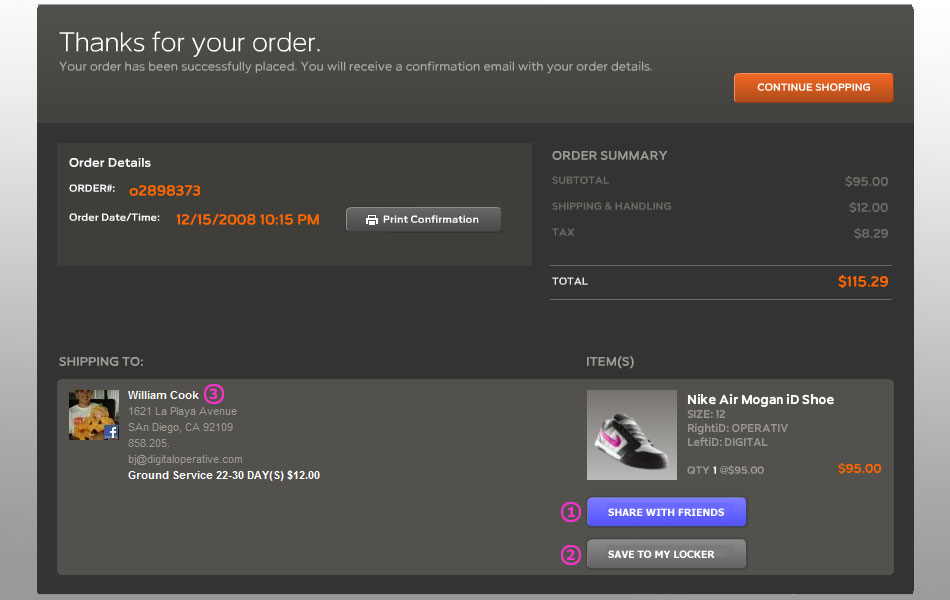Click the Thanks for your order heading
The image size is (950, 600).
tap(190, 43)
